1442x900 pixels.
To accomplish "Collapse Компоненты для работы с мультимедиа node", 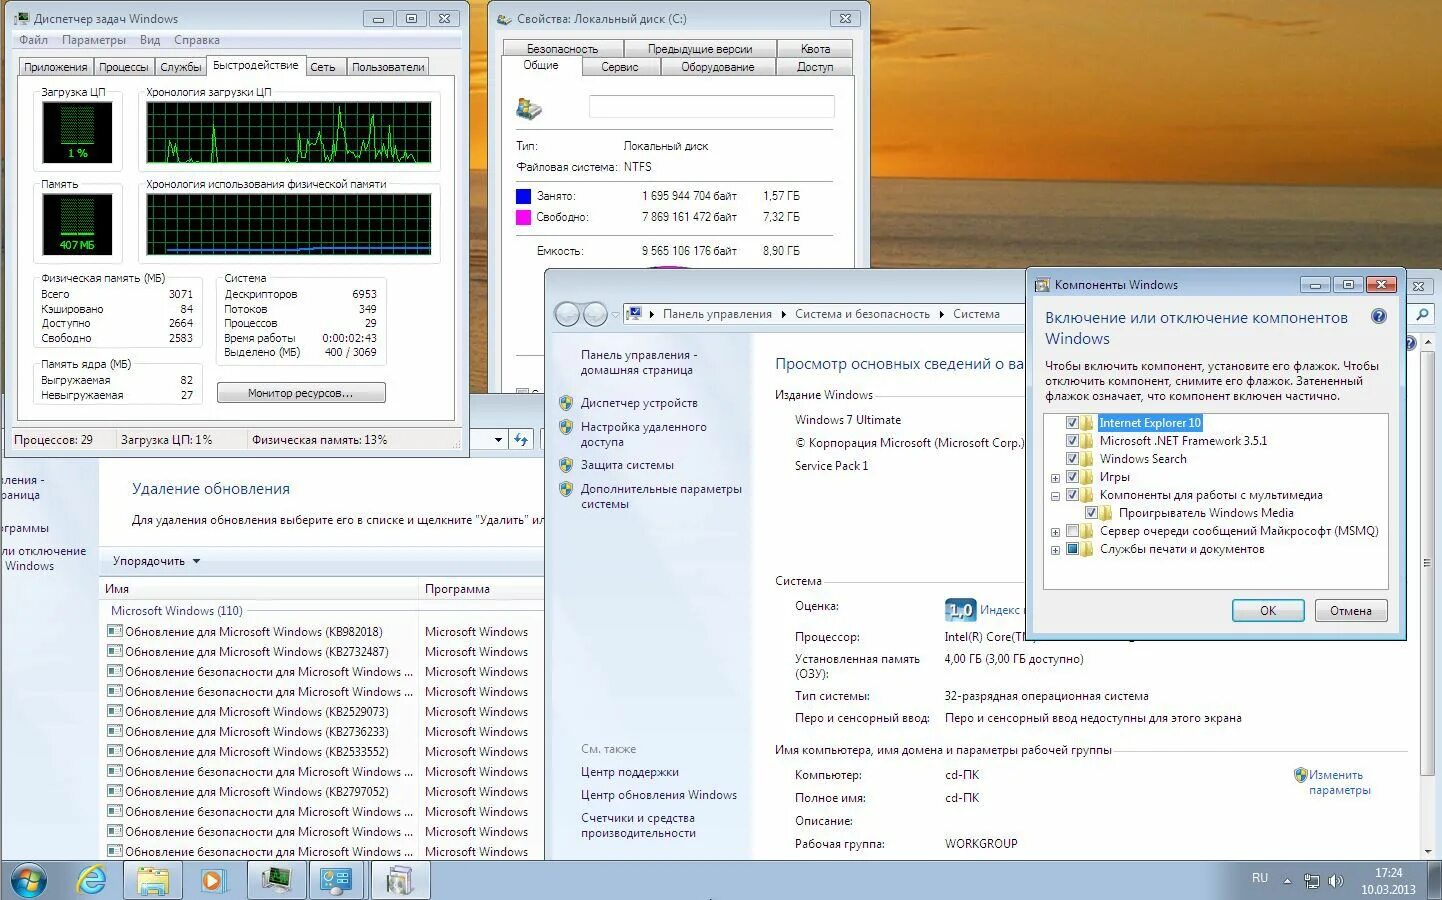I will 1055,496.
